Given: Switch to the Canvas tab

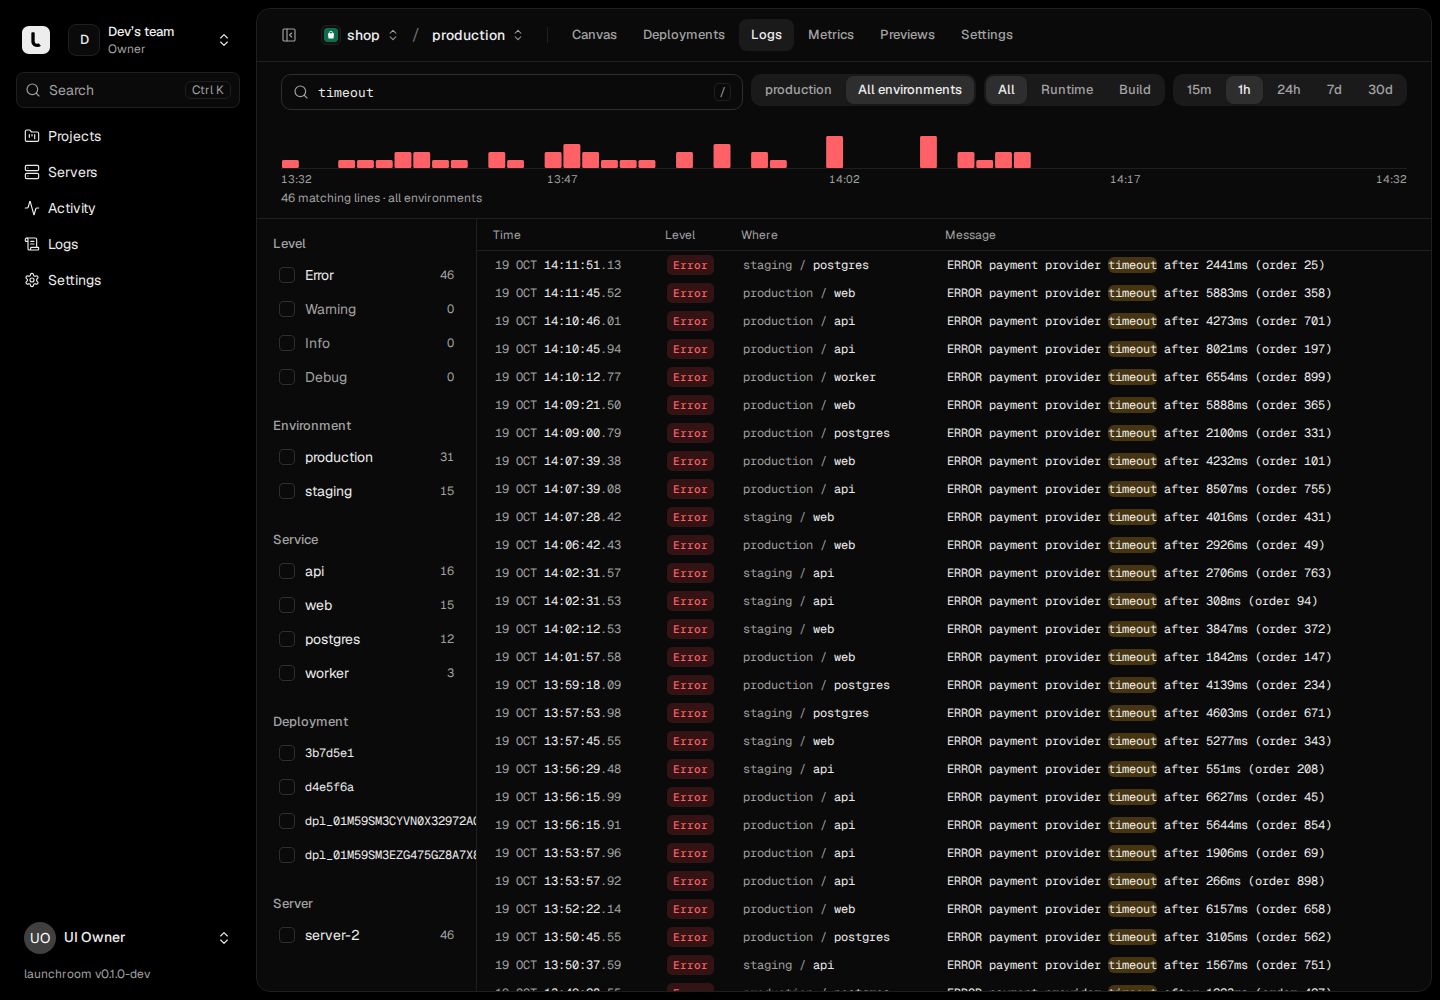Looking at the screenshot, I should tap(594, 35).
